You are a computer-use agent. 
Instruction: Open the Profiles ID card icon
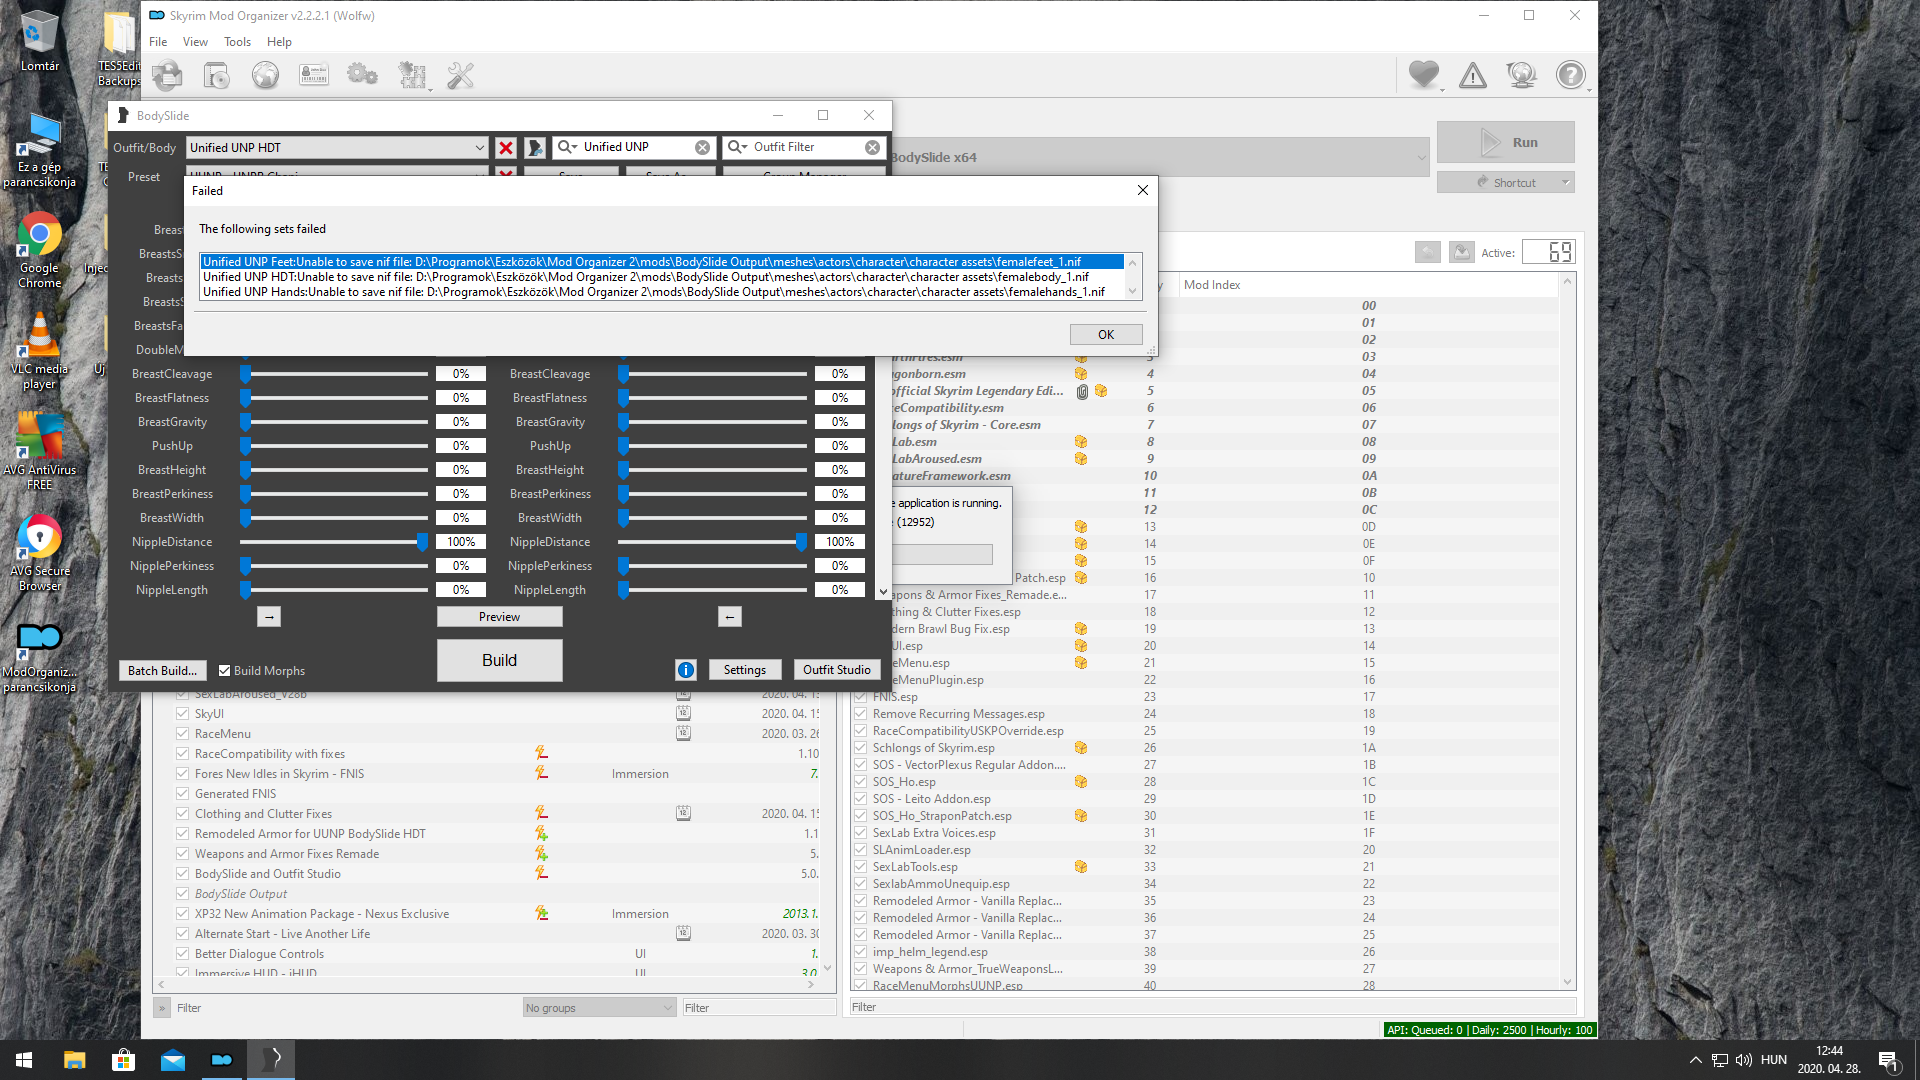pos(314,75)
